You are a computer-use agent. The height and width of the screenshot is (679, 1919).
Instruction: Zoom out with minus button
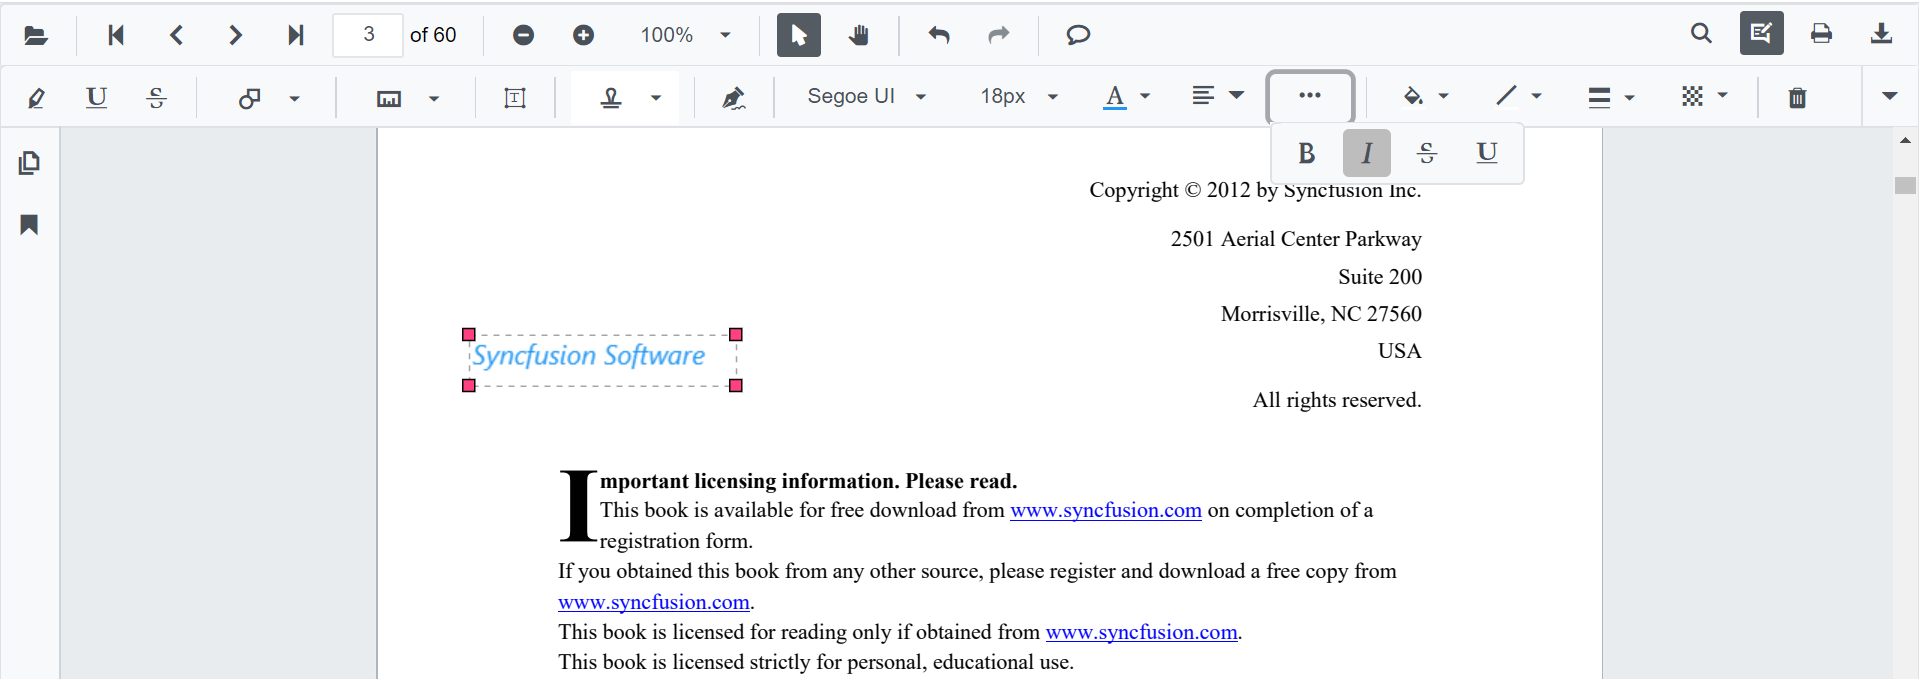[523, 35]
